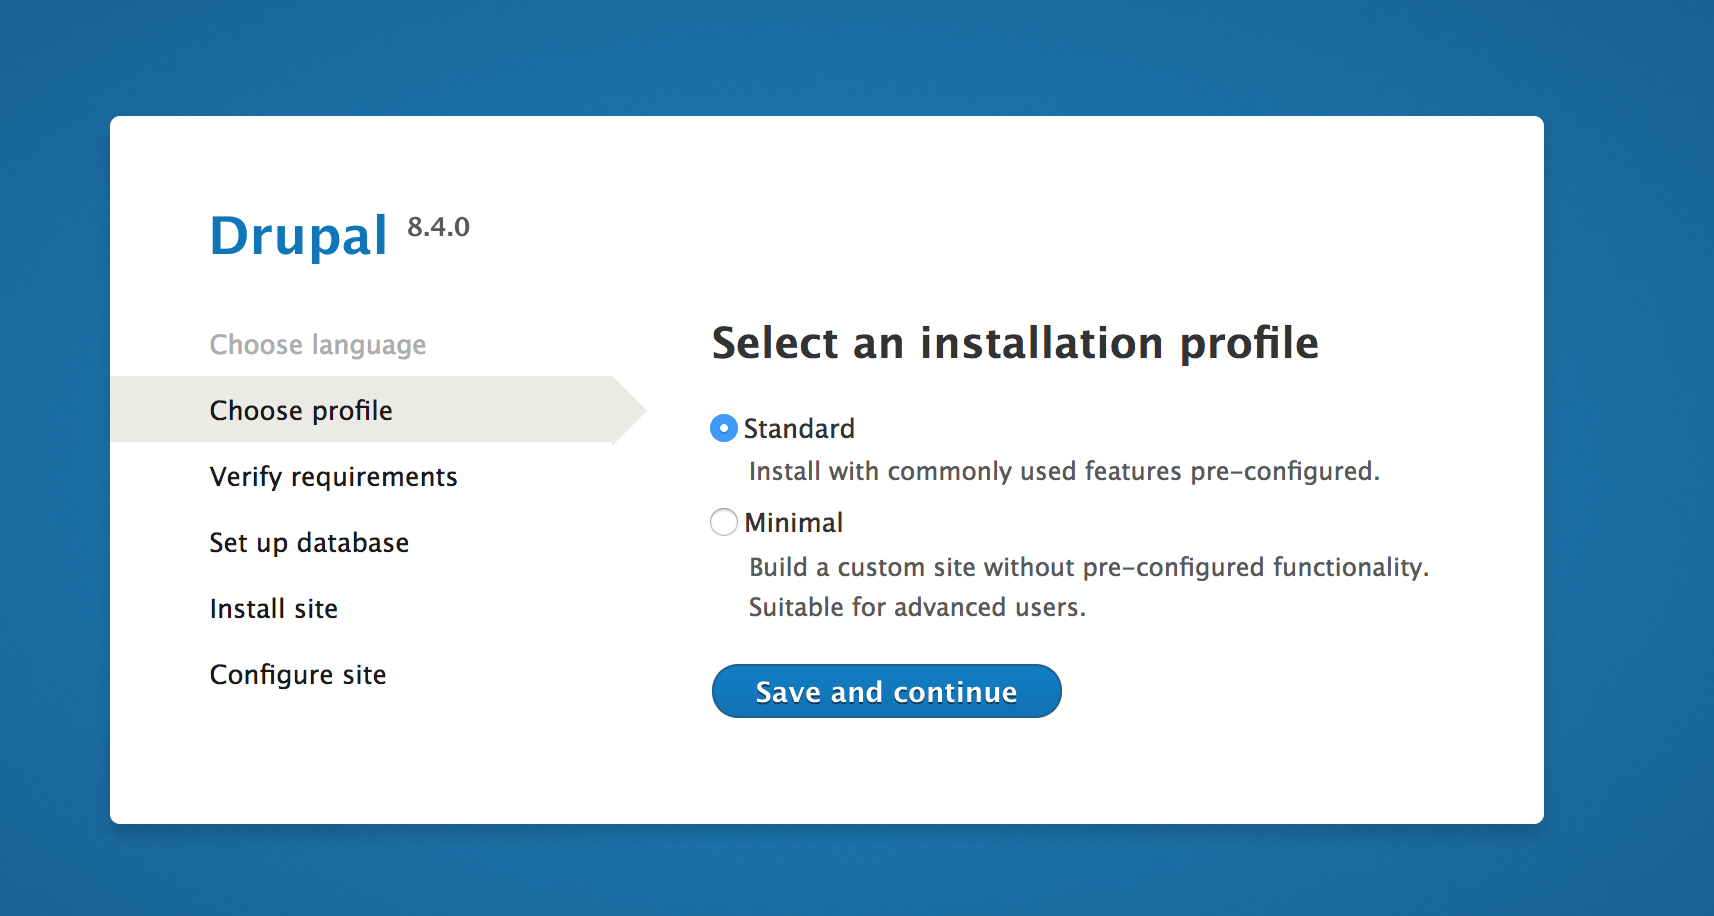This screenshot has width=1714, height=916.
Task: Click the Minimal label text
Action: [x=794, y=522]
